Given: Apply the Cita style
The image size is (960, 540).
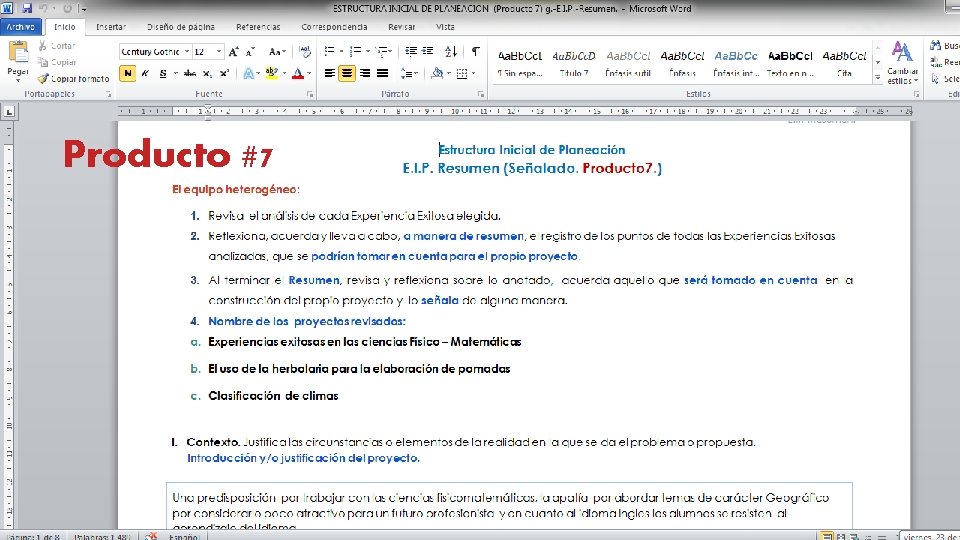Looking at the screenshot, I should point(844,63).
